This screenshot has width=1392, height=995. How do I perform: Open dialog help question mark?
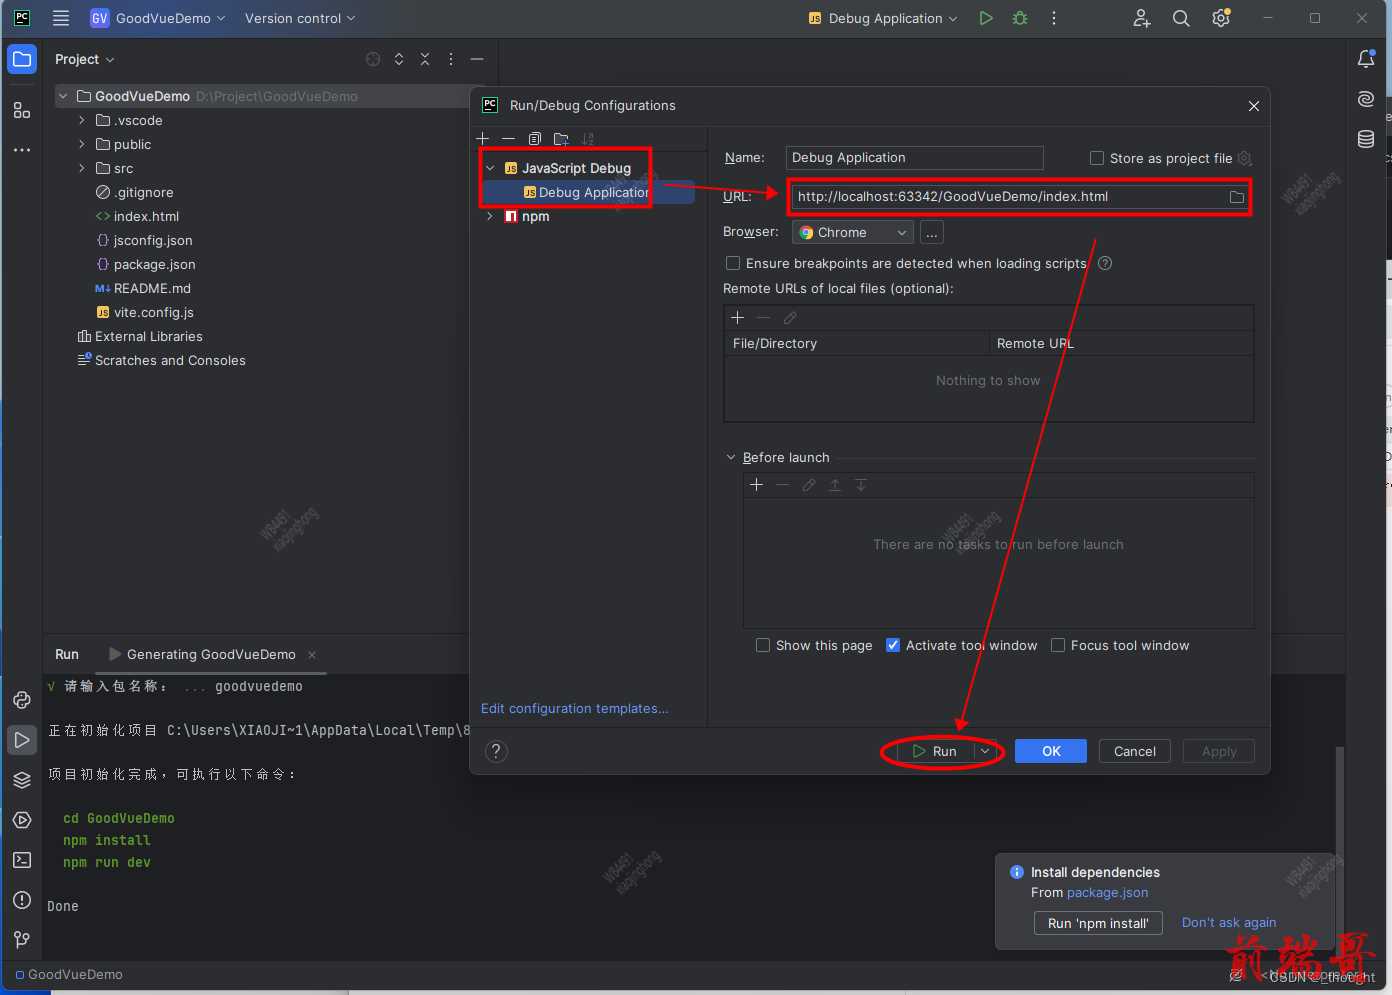coord(496,751)
